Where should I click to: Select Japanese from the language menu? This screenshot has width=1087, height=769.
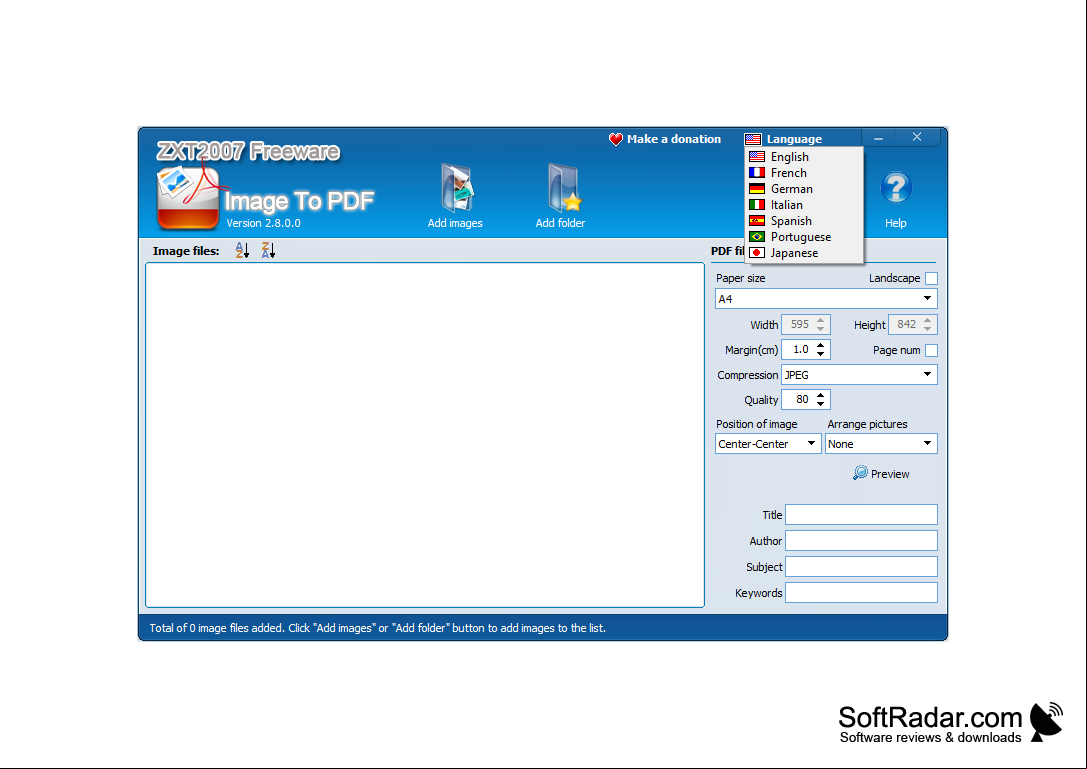(804, 252)
